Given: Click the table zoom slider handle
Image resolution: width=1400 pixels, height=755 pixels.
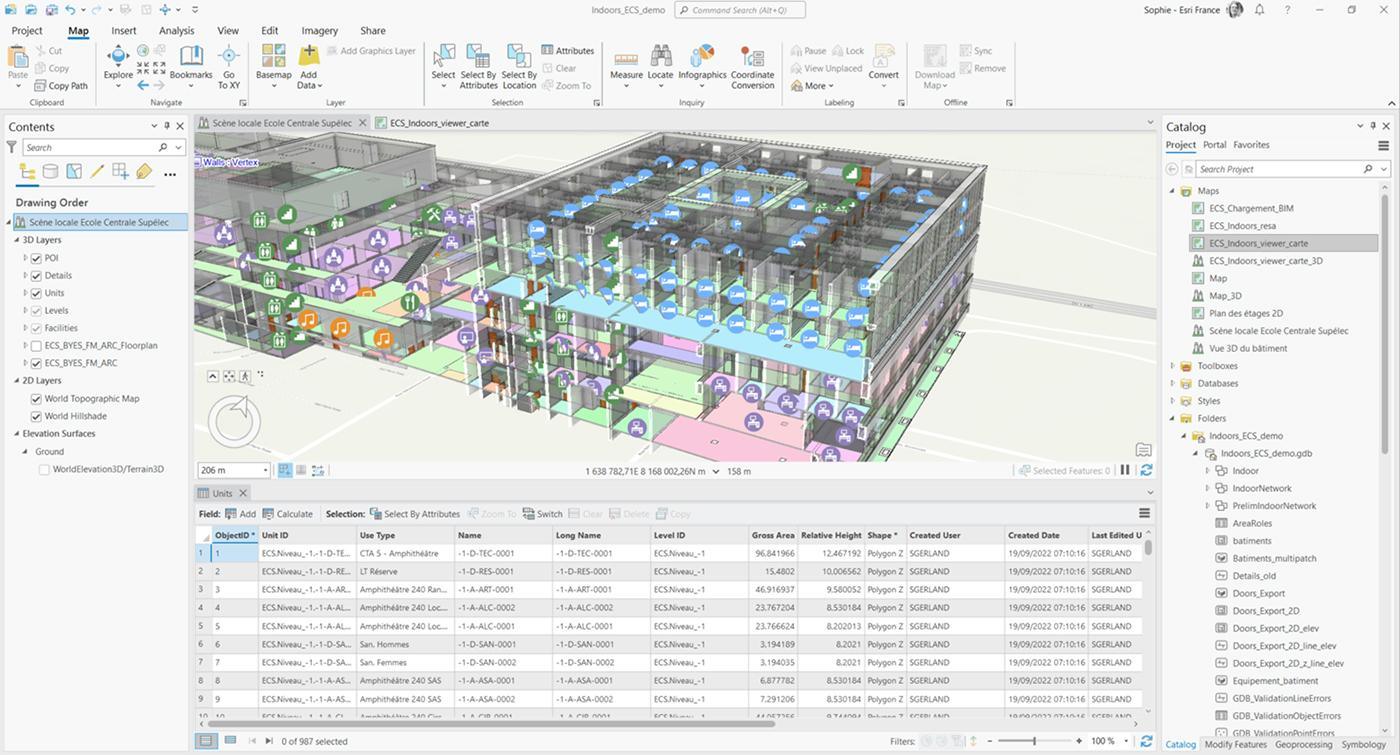Looking at the screenshot, I should pyautogui.click(x=1034, y=741).
